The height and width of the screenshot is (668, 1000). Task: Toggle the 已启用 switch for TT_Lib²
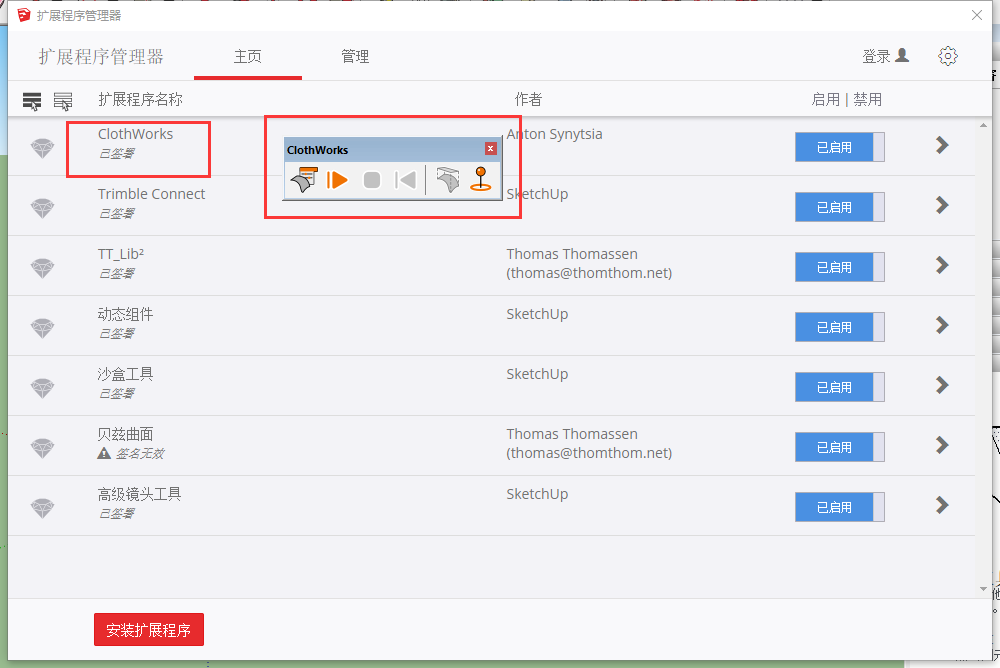[839, 267]
